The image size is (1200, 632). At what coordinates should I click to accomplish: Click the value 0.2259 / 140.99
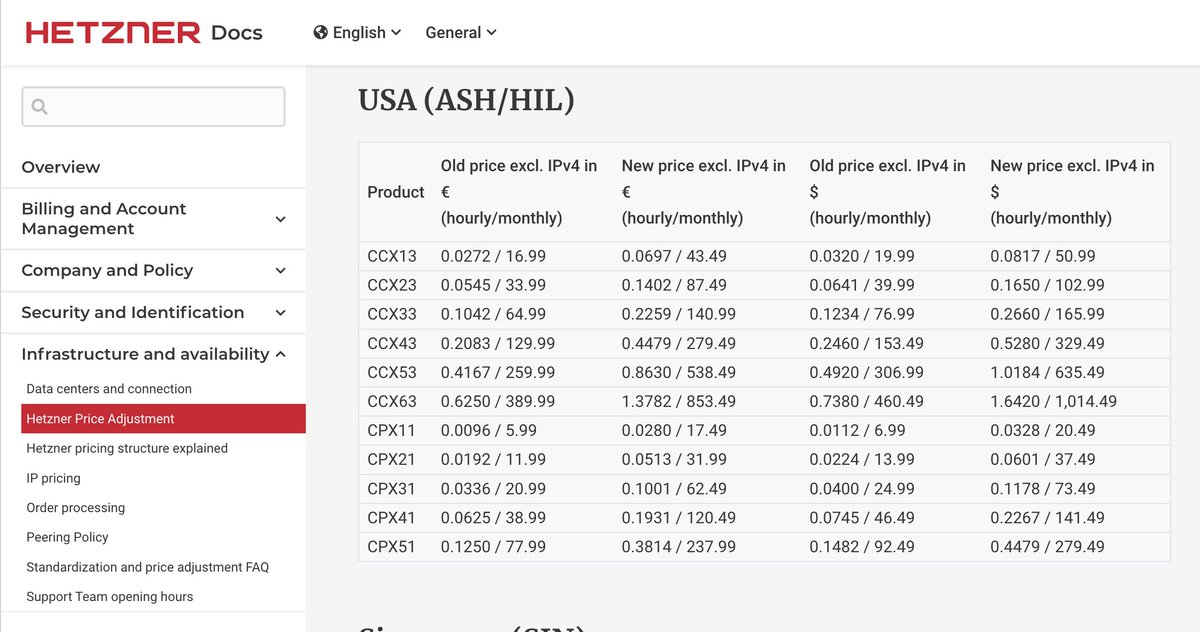point(679,314)
